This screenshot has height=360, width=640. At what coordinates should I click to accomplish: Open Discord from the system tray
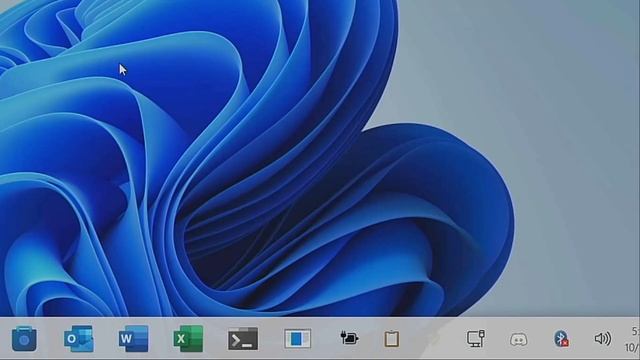click(x=518, y=339)
